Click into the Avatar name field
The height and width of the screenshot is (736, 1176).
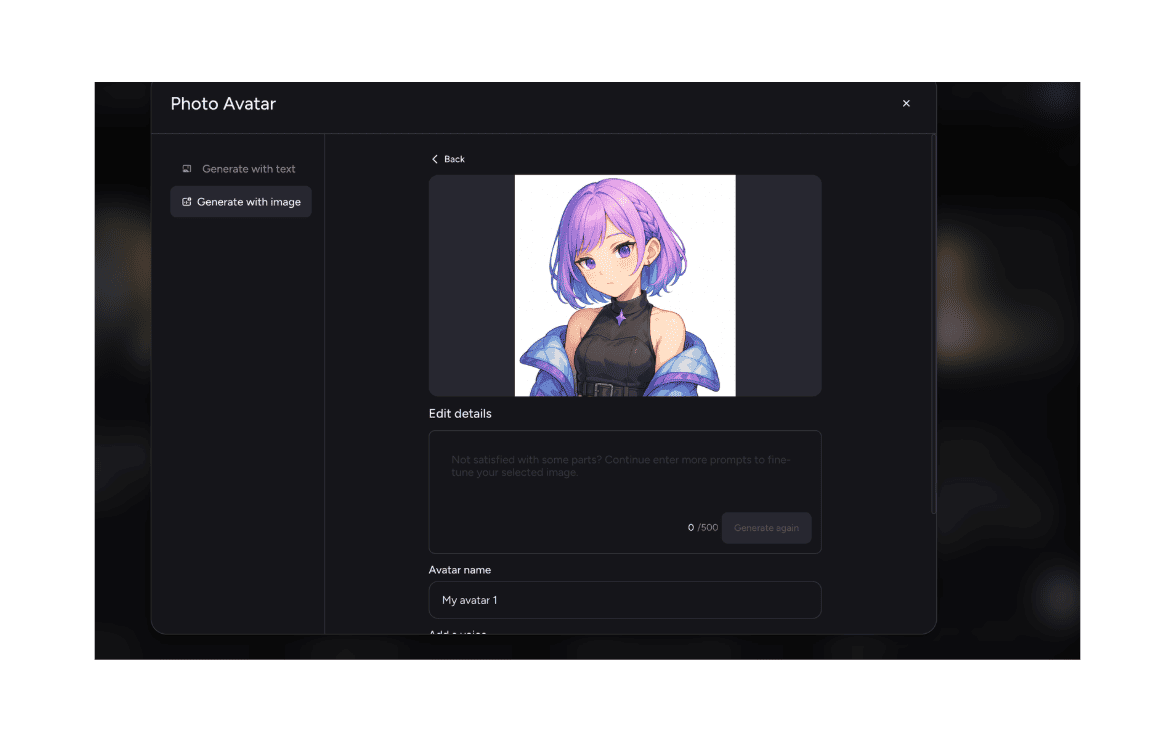coord(624,600)
